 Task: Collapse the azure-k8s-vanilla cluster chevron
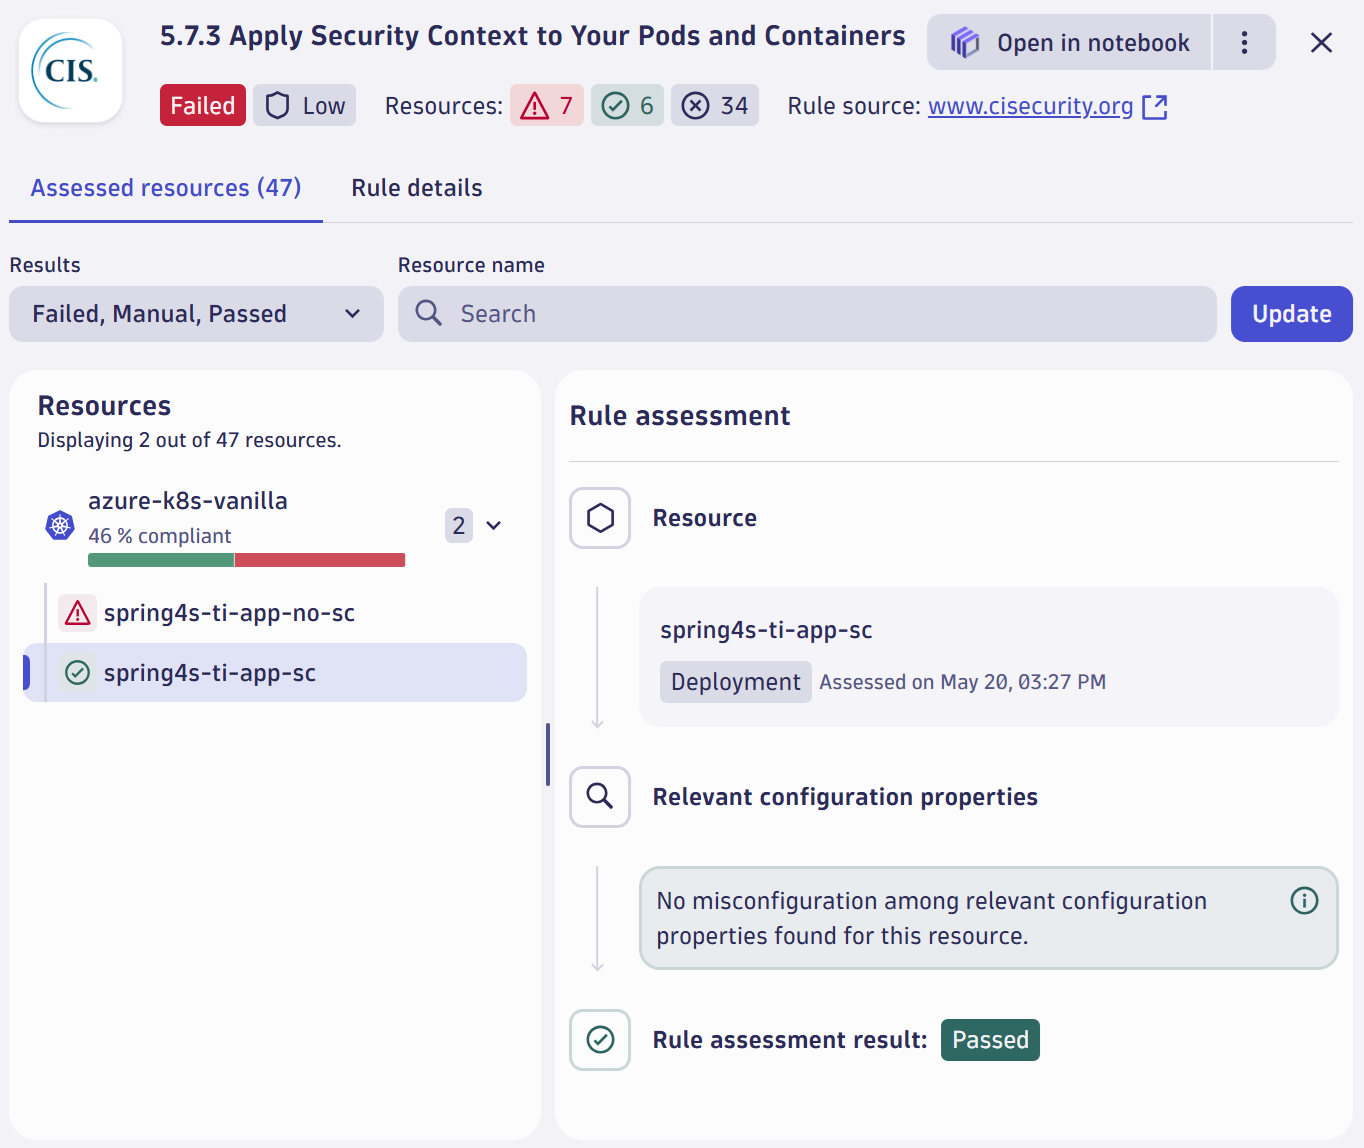[492, 525]
